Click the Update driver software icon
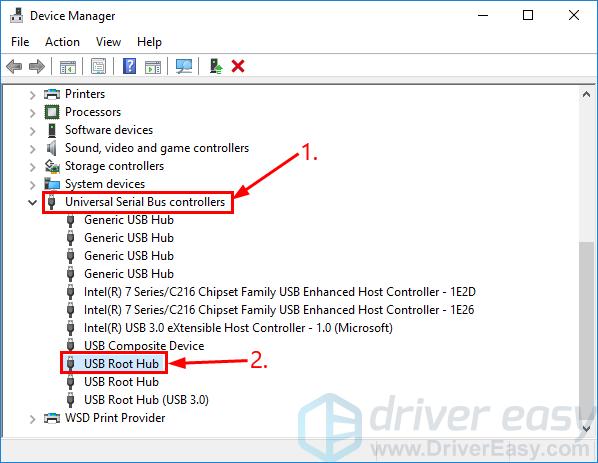598x463 pixels. (216, 66)
